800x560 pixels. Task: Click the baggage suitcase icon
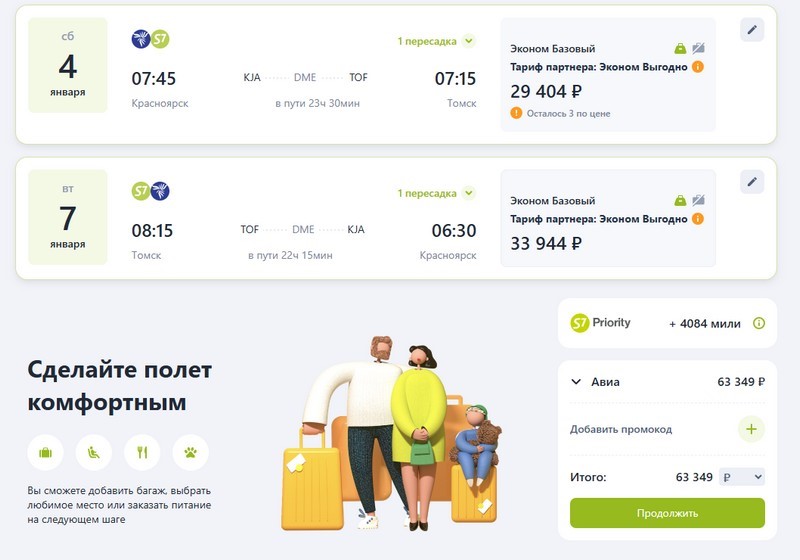[45, 452]
